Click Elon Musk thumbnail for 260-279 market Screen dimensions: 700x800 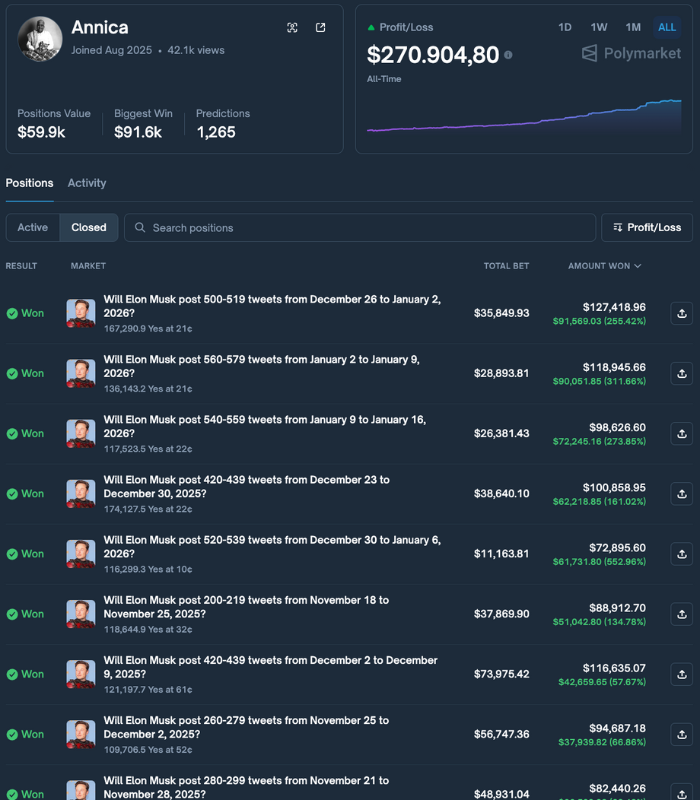click(81, 735)
